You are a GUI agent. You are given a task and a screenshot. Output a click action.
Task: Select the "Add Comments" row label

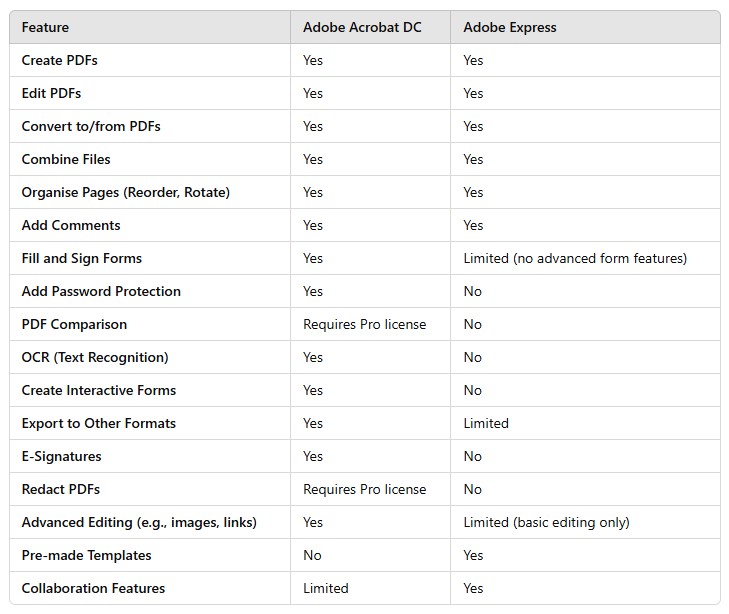pyautogui.click(x=71, y=225)
